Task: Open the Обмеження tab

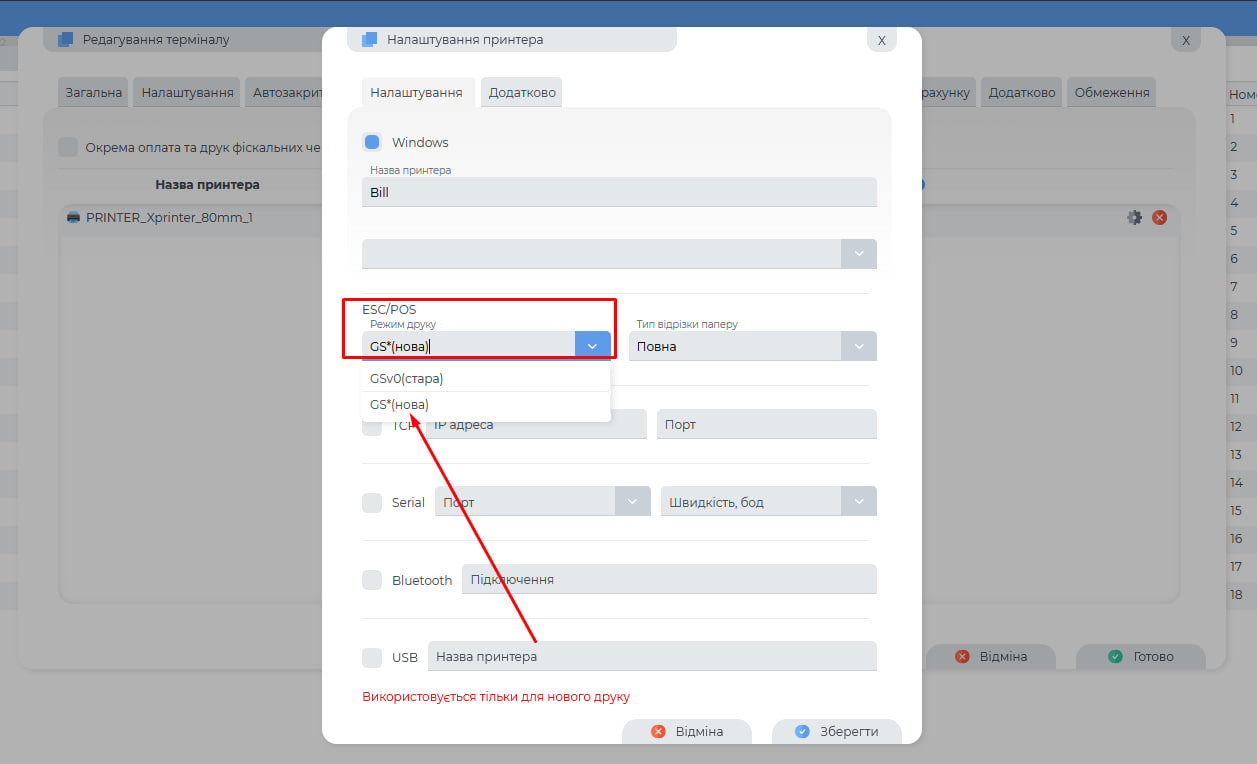Action: pyautogui.click(x=1111, y=93)
